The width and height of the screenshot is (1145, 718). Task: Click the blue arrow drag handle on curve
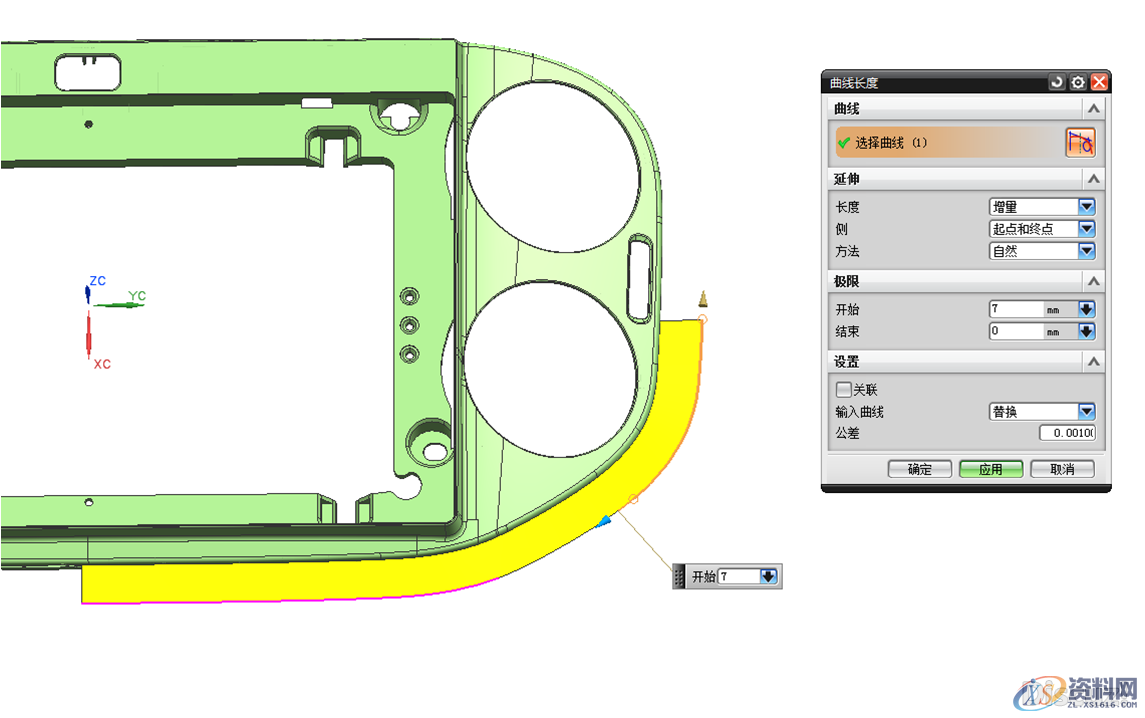(603, 521)
